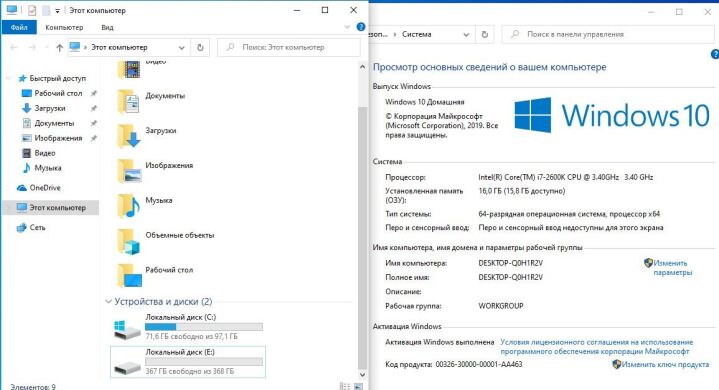
Task: Click the Windows 10 Домашняя edition text
Action: 425,102
